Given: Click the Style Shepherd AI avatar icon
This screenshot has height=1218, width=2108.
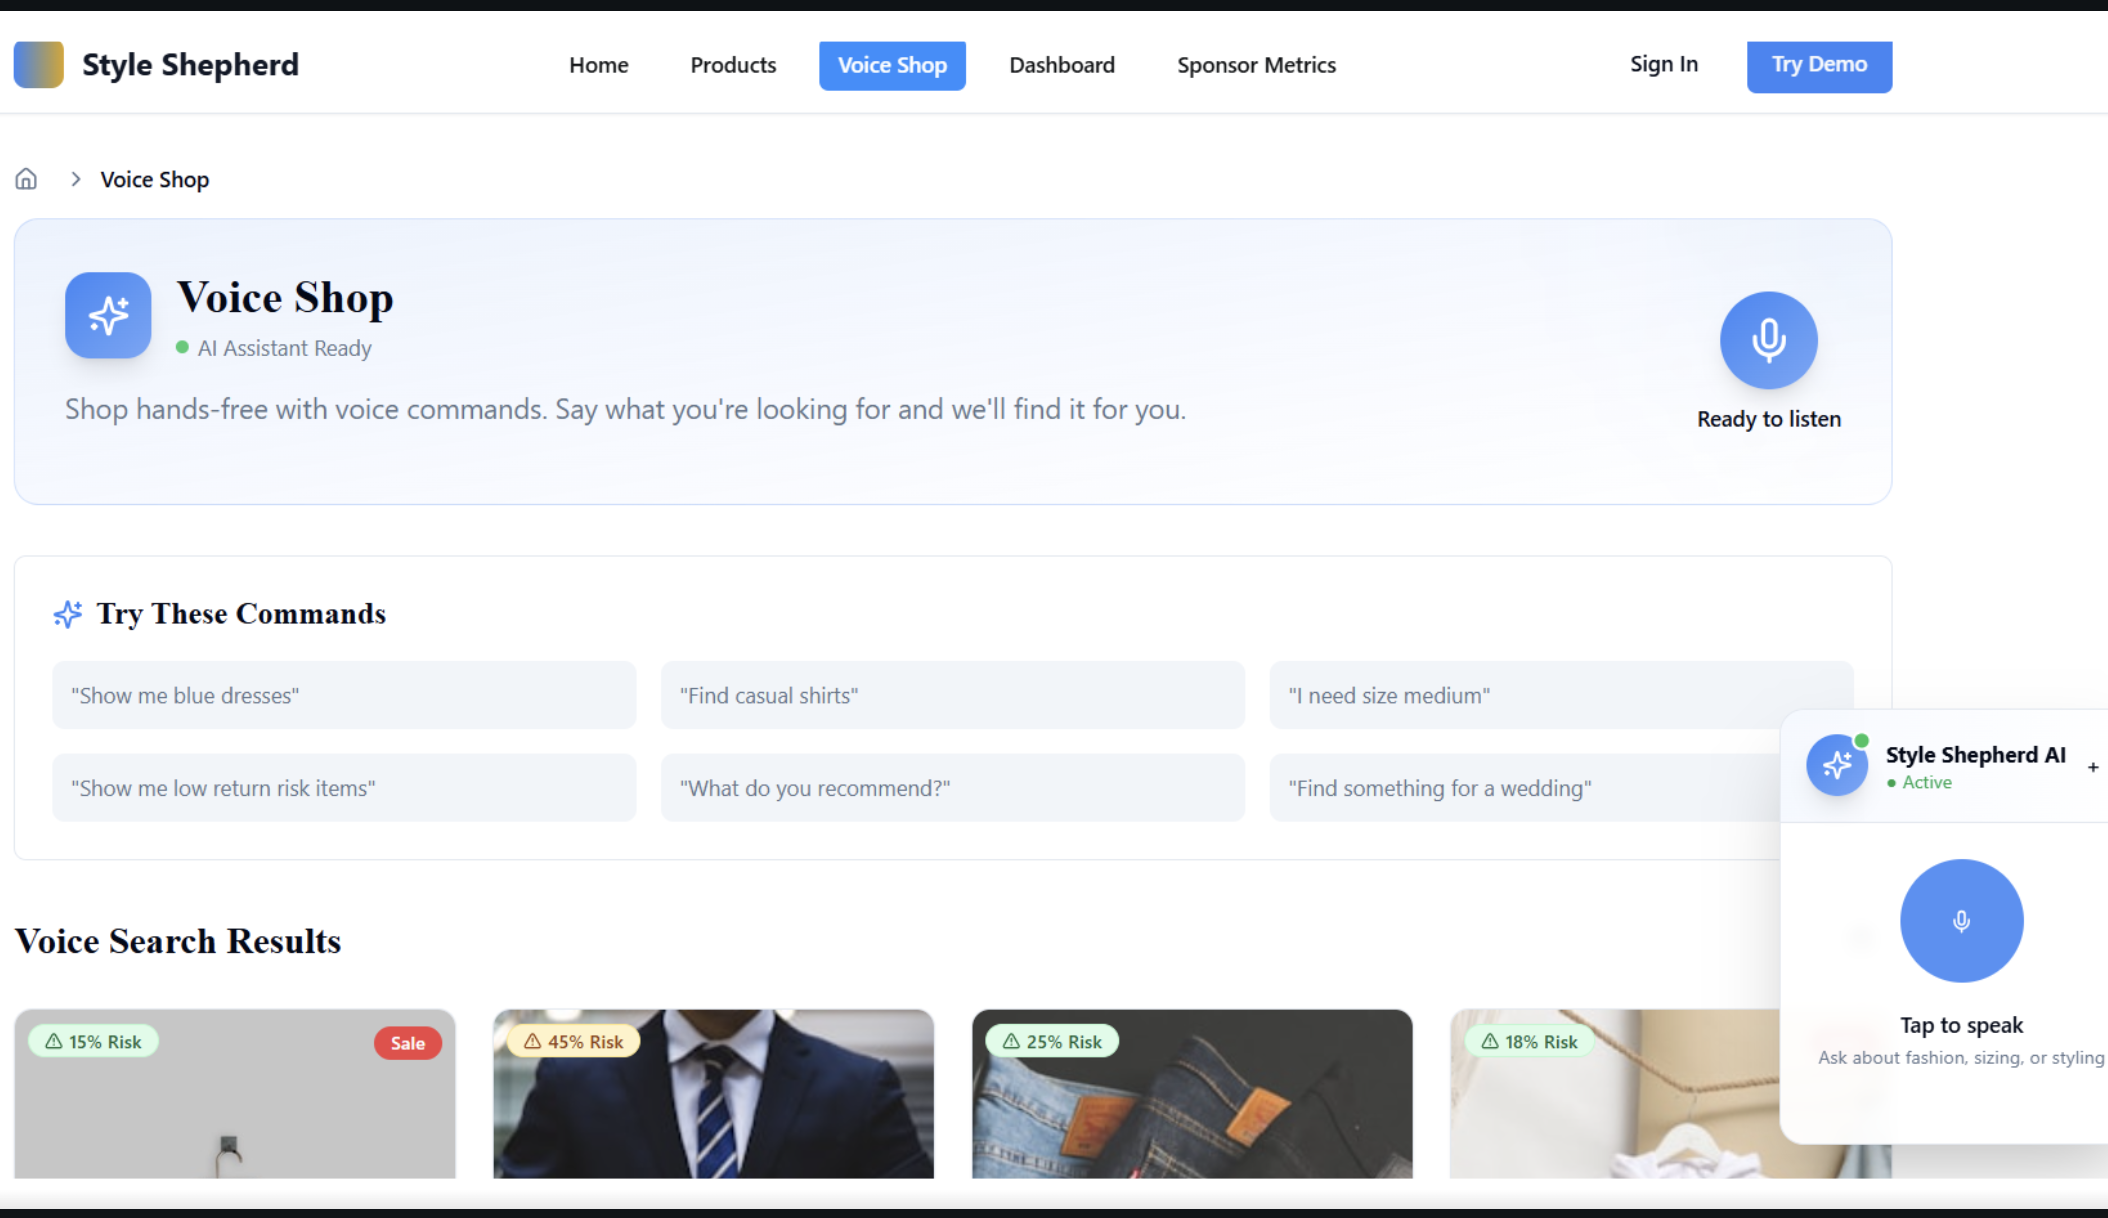Looking at the screenshot, I should pos(1836,766).
